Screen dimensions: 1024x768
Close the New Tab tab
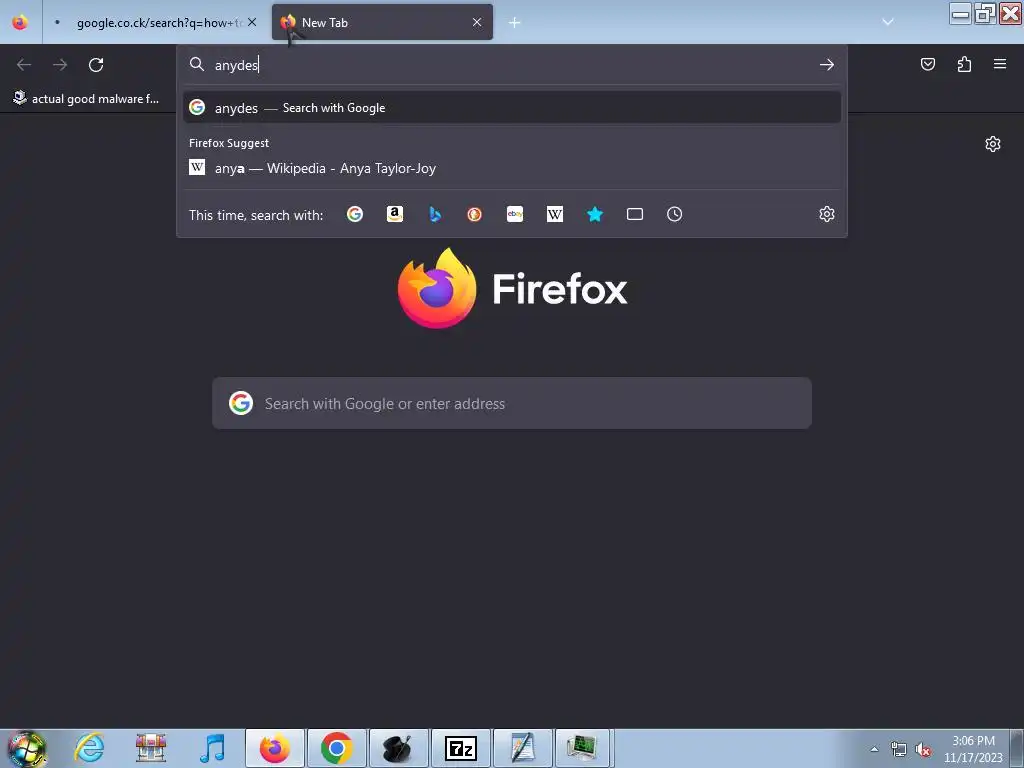coord(477,22)
